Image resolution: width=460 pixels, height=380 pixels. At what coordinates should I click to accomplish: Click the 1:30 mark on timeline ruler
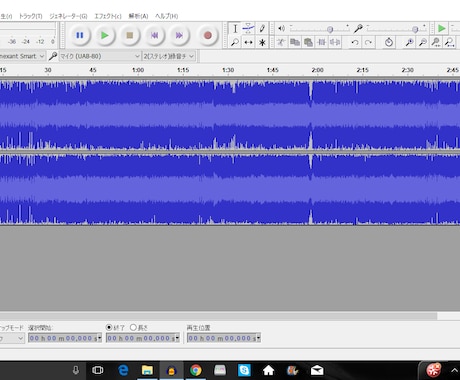(228, 70)
